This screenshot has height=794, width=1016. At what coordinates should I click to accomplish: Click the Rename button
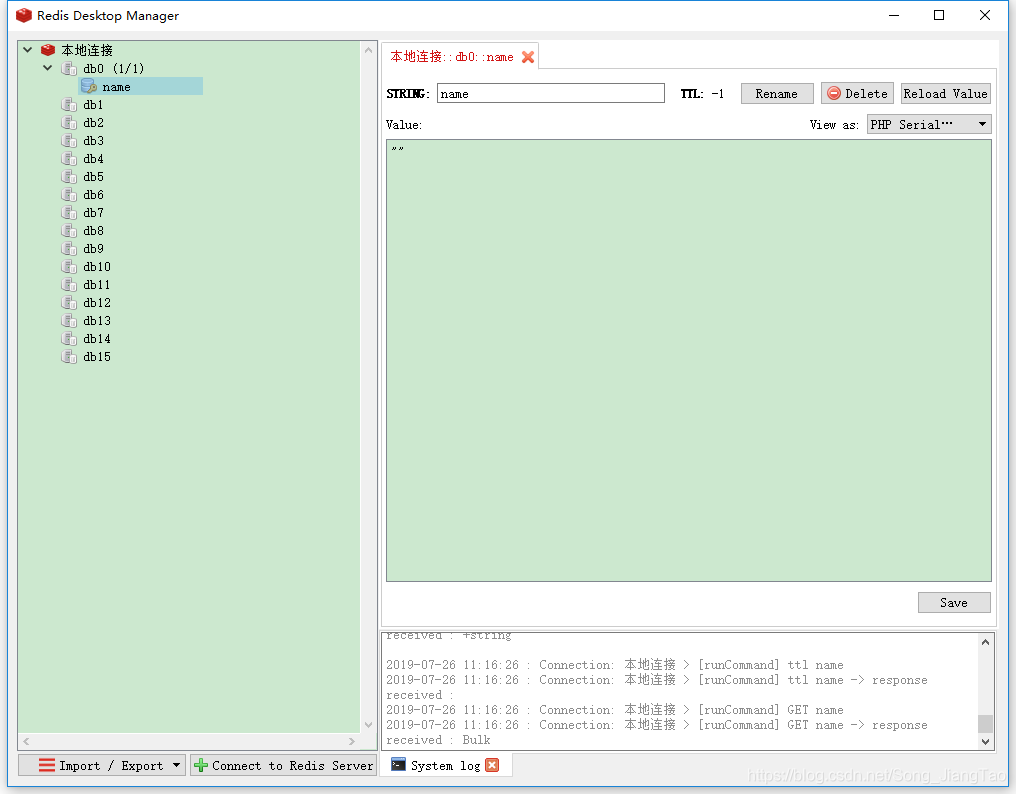pyautogui.click(x=777, y=93)
